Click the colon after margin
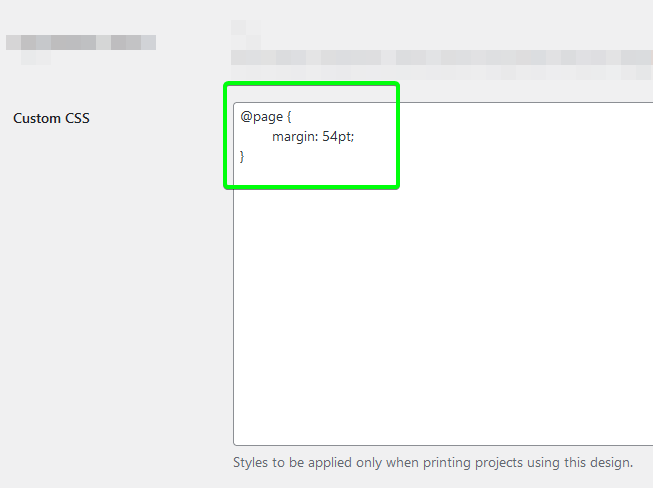653x488 pixels. point(317,137)
